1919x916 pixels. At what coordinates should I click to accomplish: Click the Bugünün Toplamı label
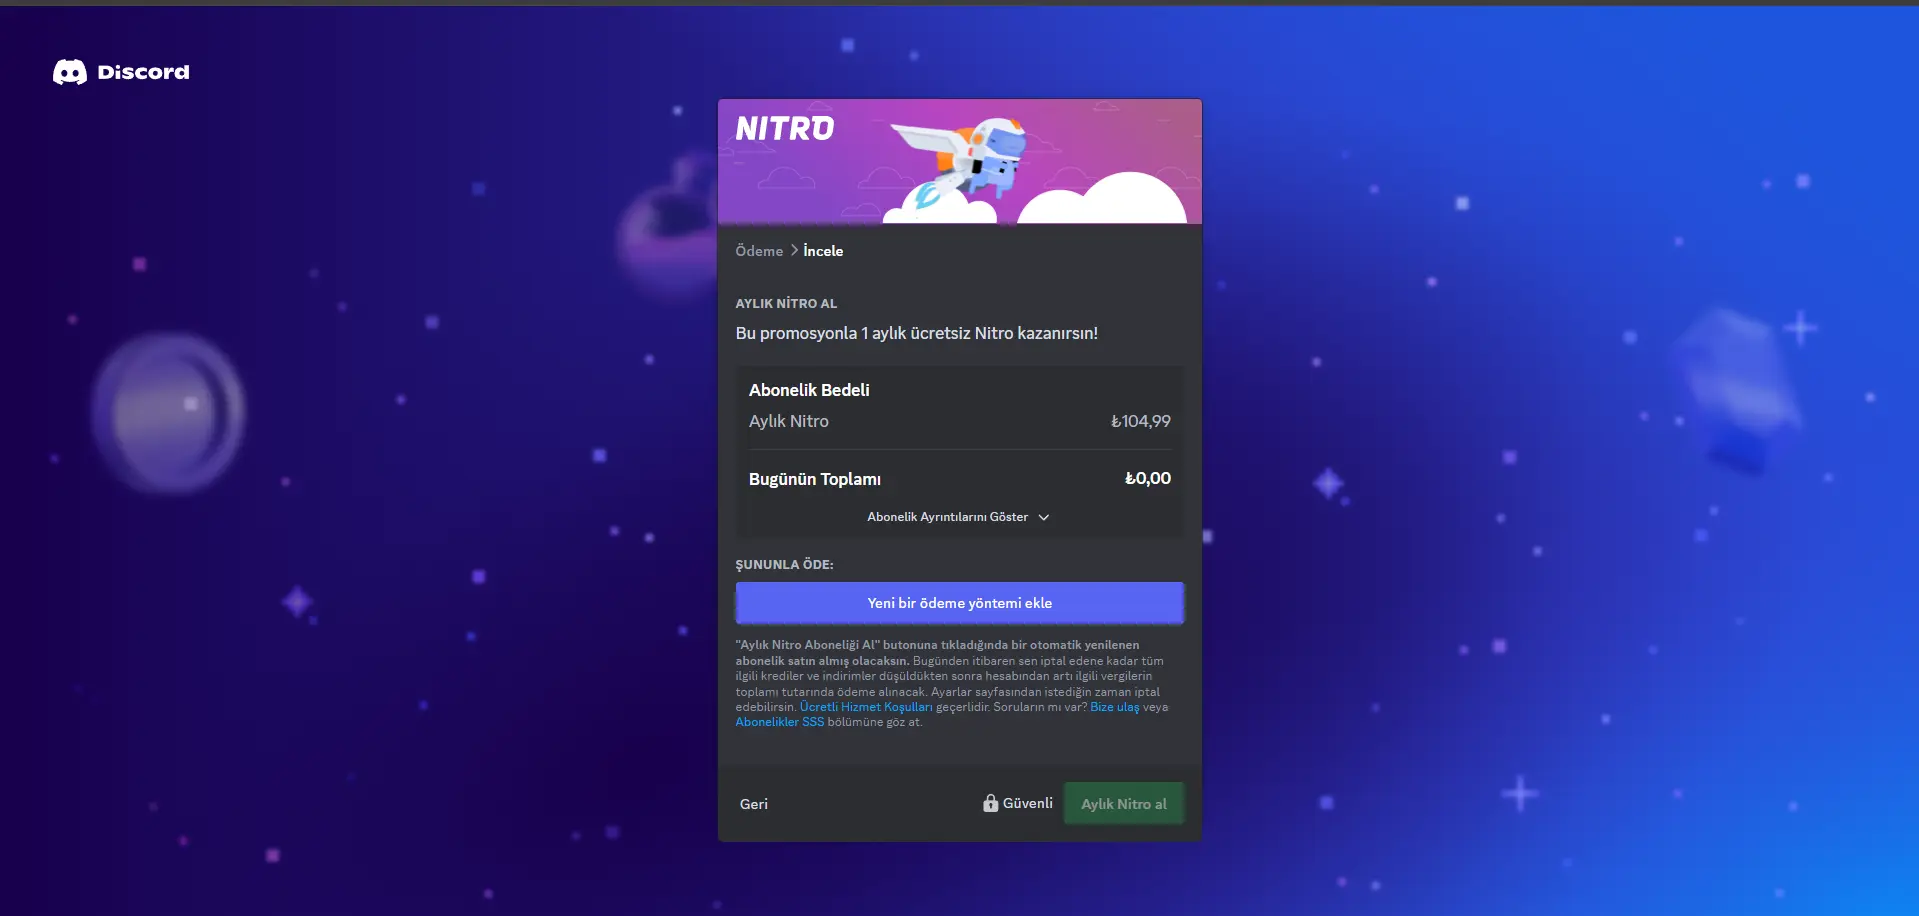point(815,479)
